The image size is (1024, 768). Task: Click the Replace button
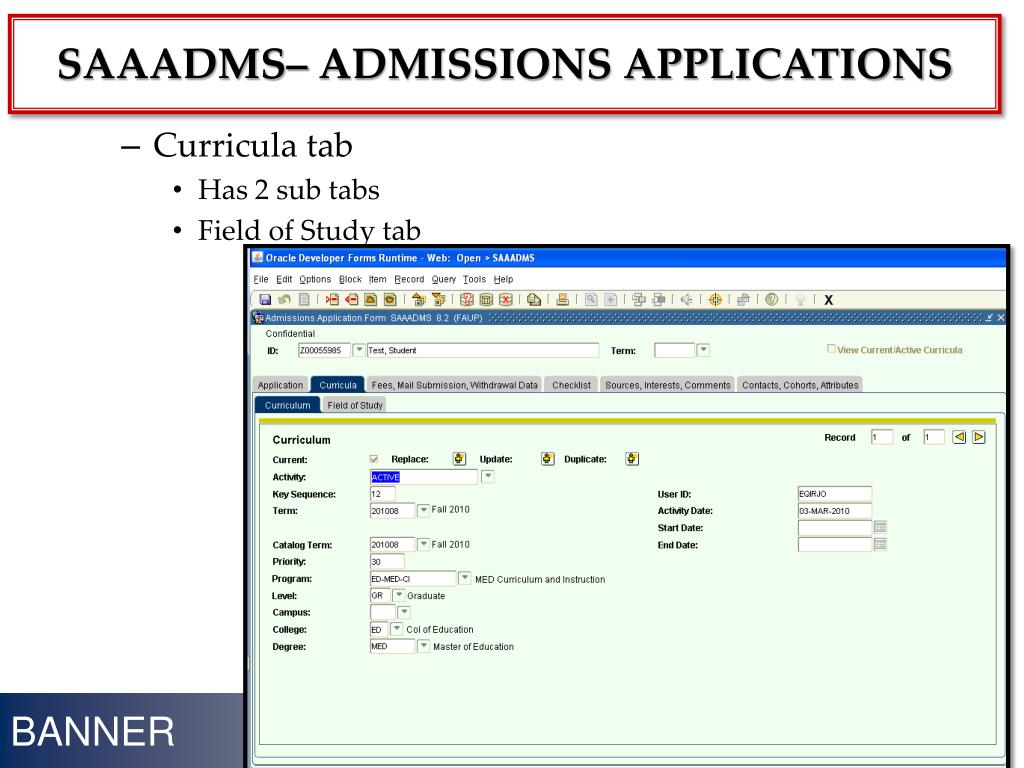pos(460,459)
